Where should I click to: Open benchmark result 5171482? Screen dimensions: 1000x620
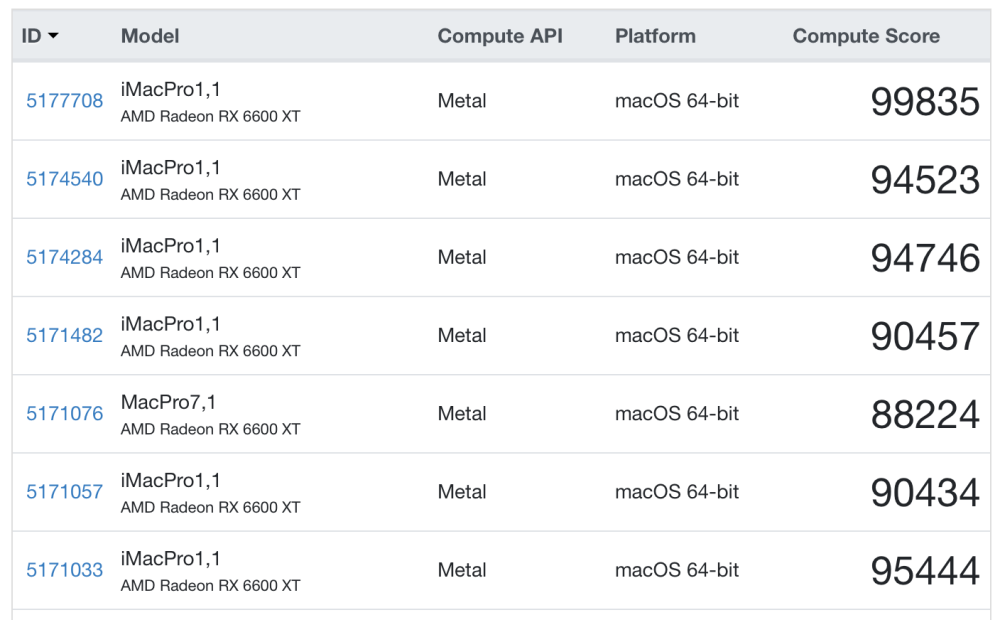64,336
